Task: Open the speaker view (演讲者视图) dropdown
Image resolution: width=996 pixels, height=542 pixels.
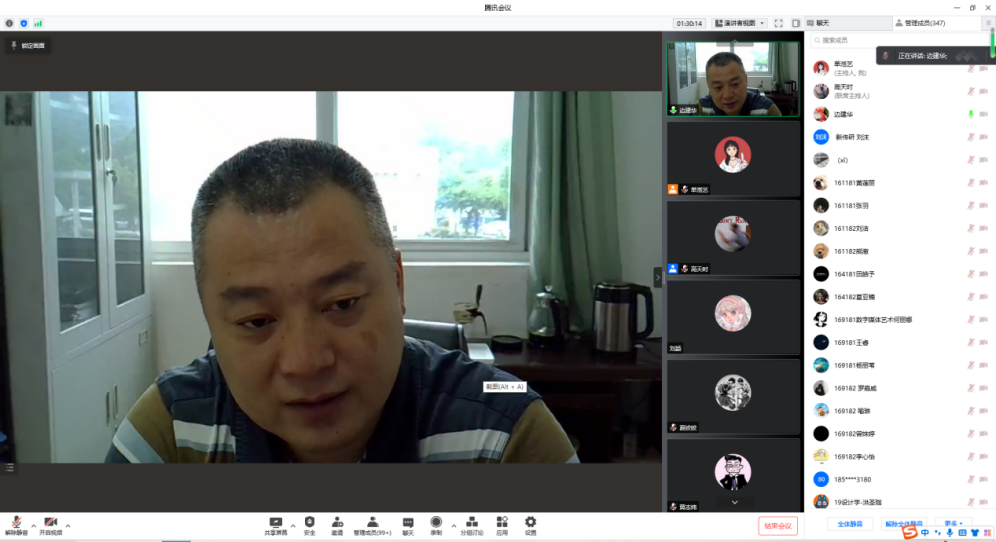Action: tap(739, 23)
